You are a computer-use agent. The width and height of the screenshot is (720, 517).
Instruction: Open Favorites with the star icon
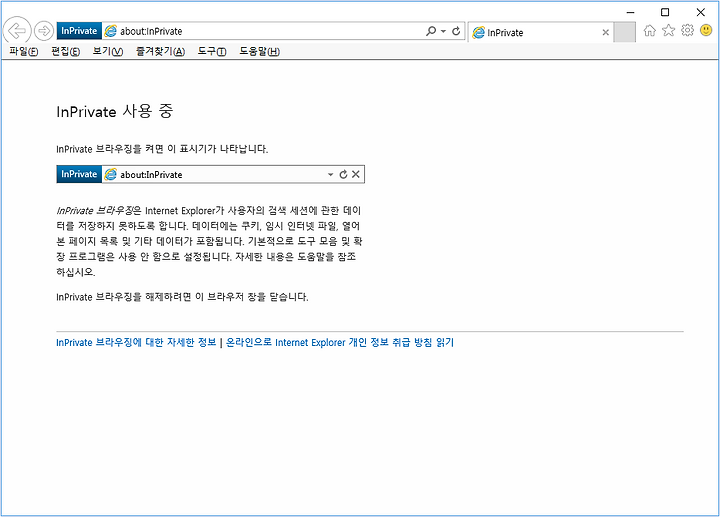point(669,30)
